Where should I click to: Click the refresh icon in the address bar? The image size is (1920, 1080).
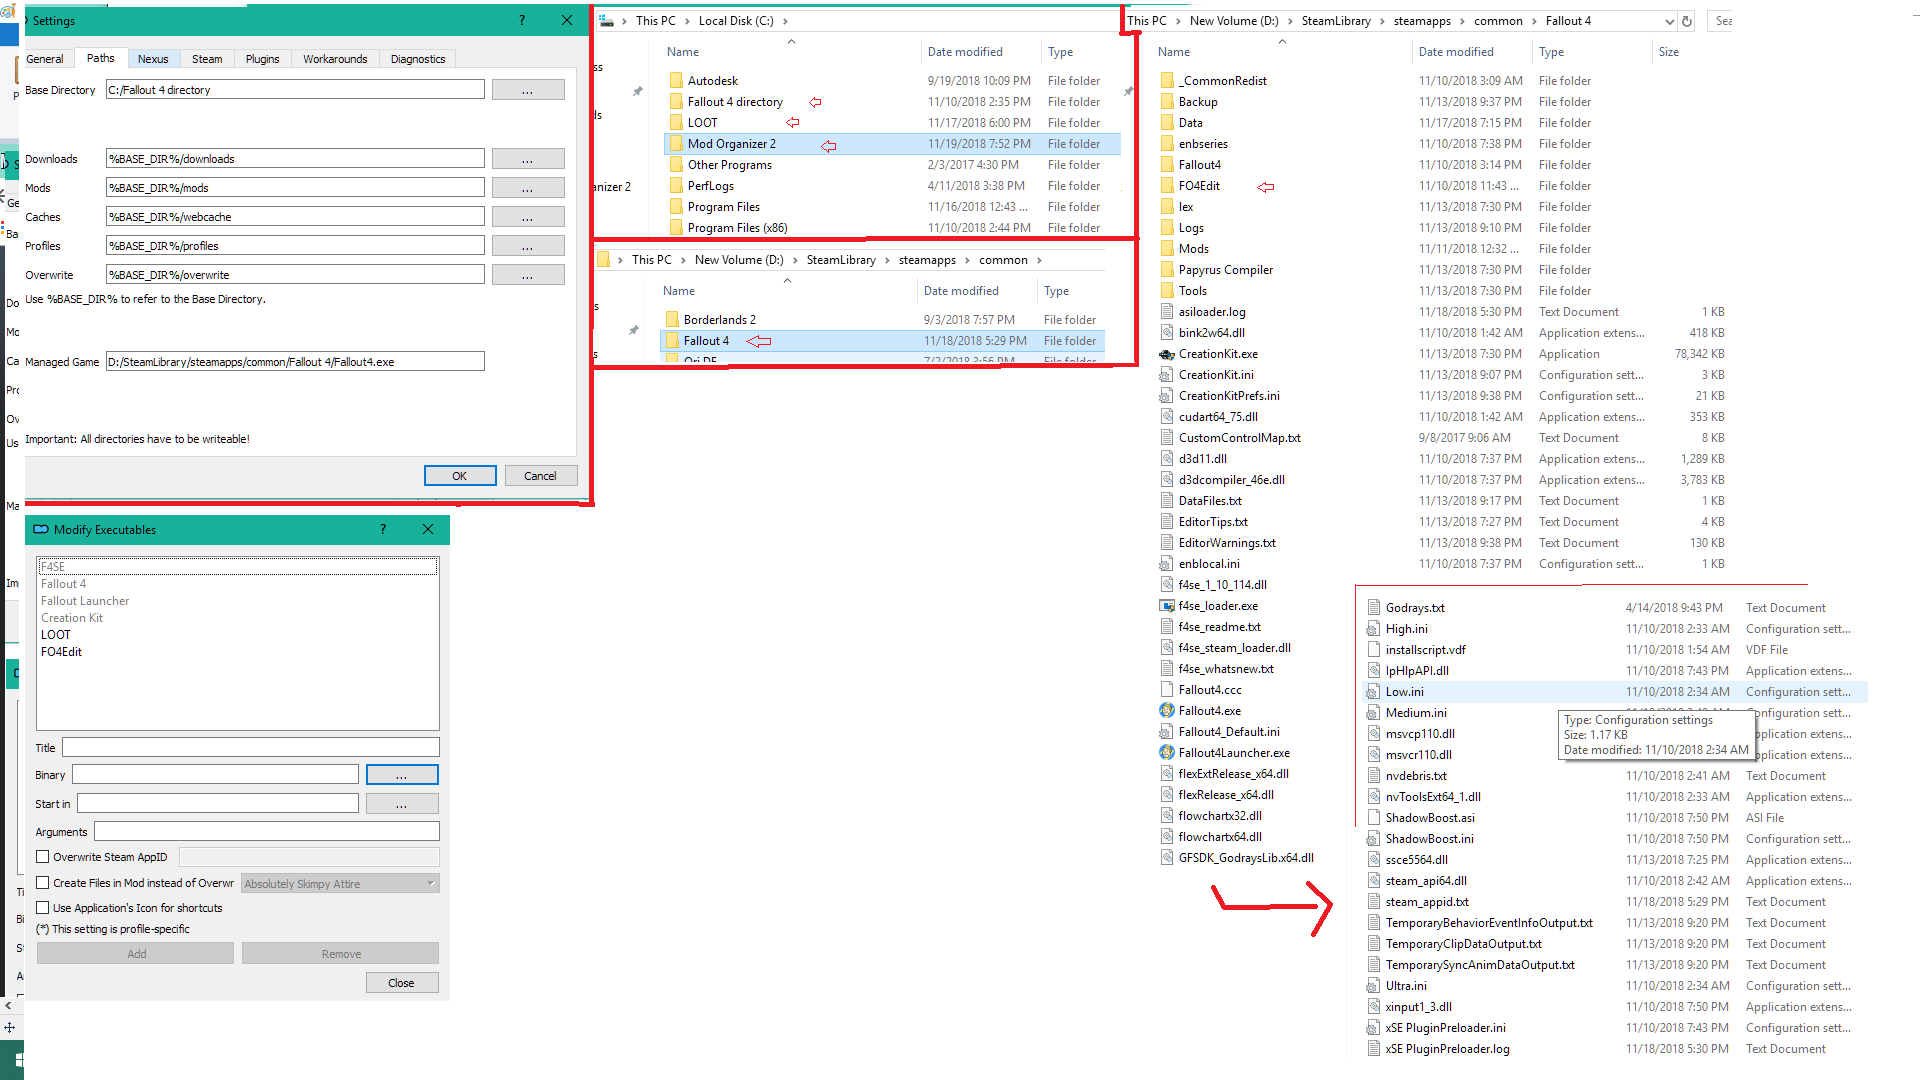tap(1687, 21)
